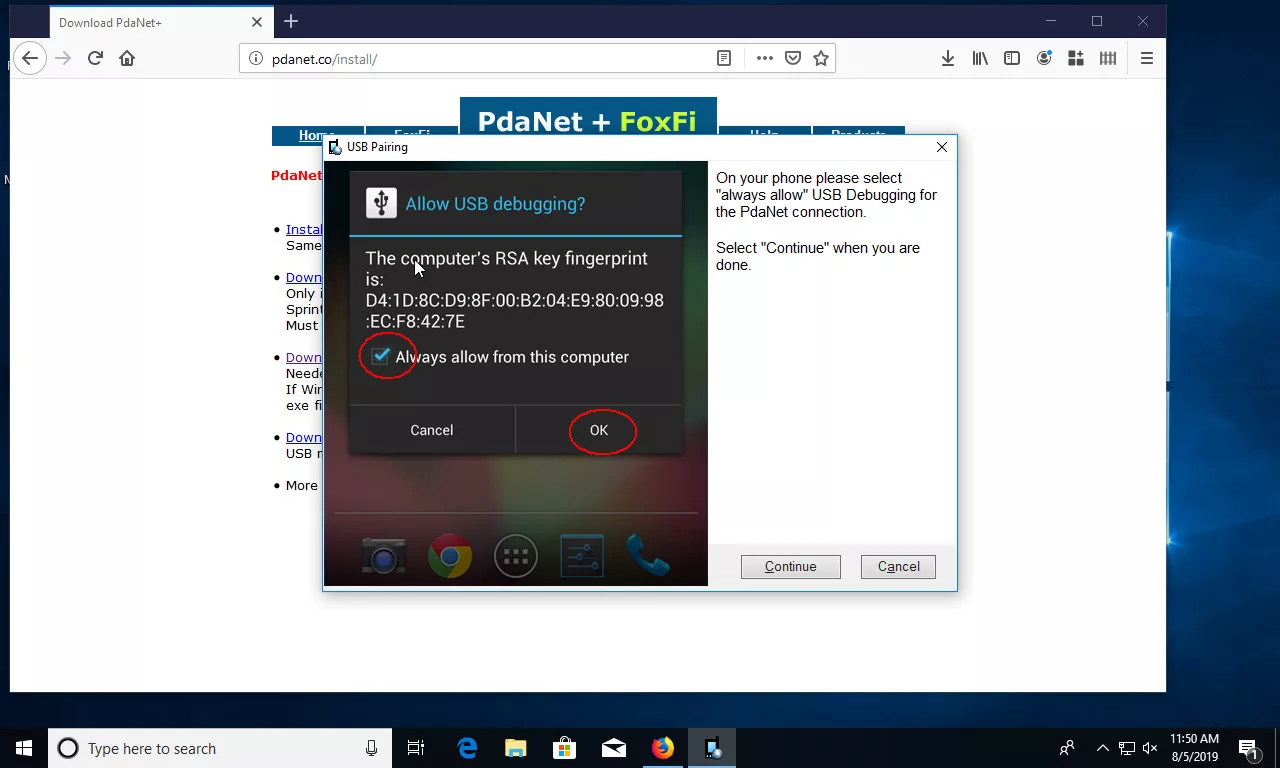Screen dimensions: 1280x768
Task: Go back with Firefox back arrow
Action: (x=30, y=58)
